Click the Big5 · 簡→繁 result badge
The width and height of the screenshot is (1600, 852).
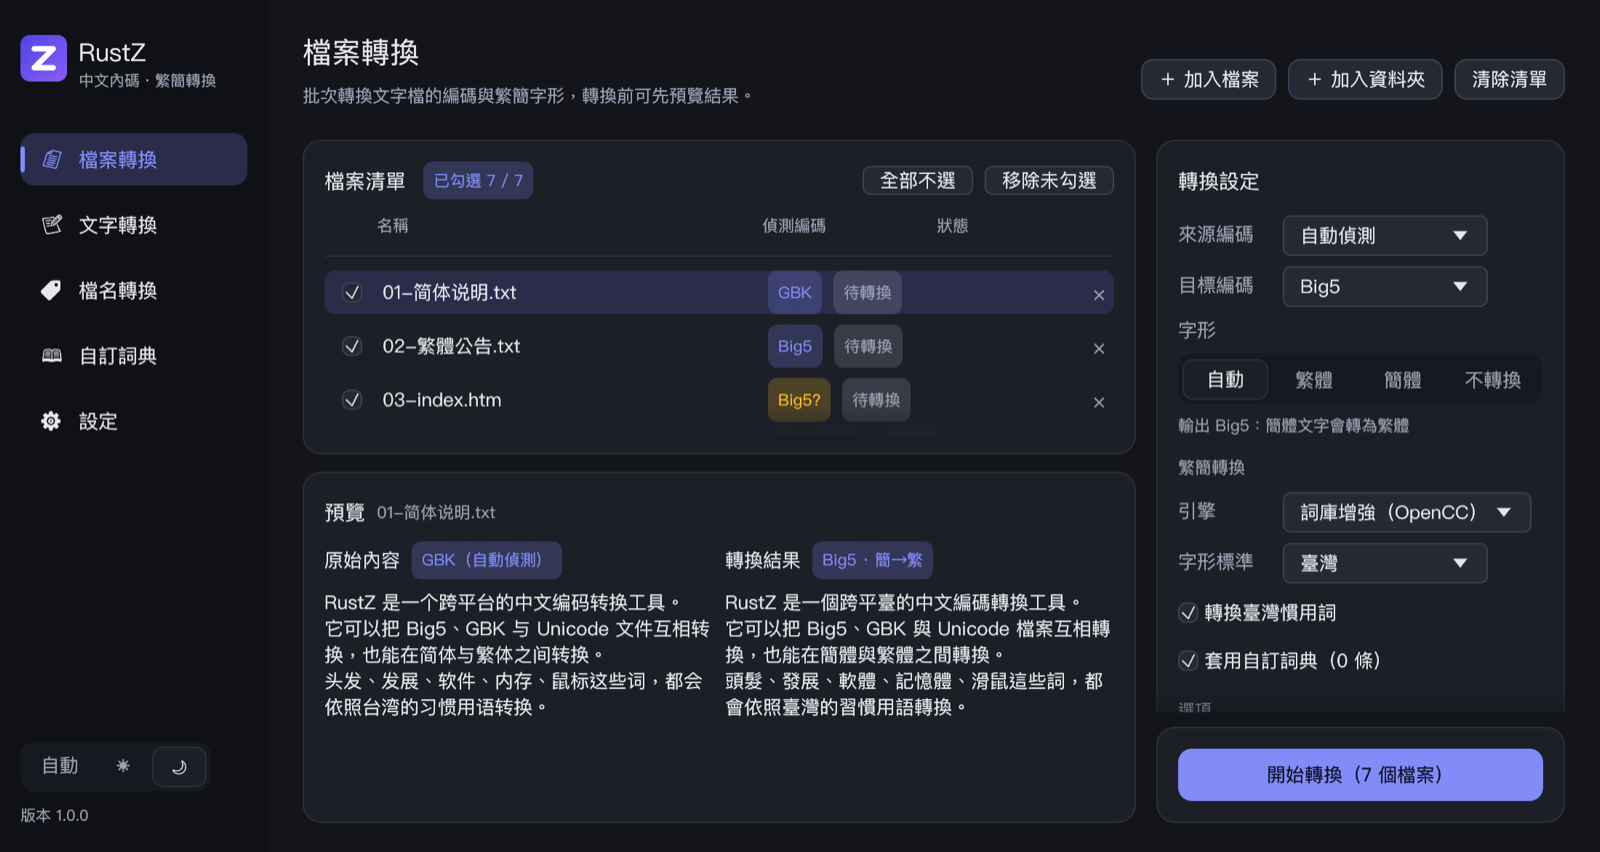tap(872, 560)
